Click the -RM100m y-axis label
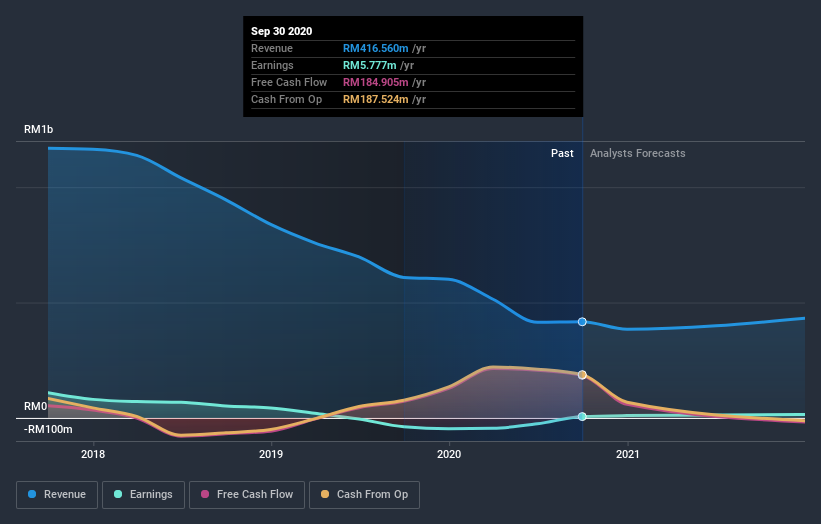821x524 pixels. pos(48,429)
